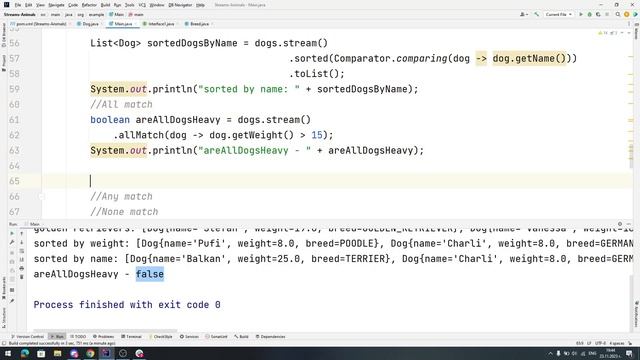Open the Terminal tool window
The image size is (640, 360).
coord(131,337)
